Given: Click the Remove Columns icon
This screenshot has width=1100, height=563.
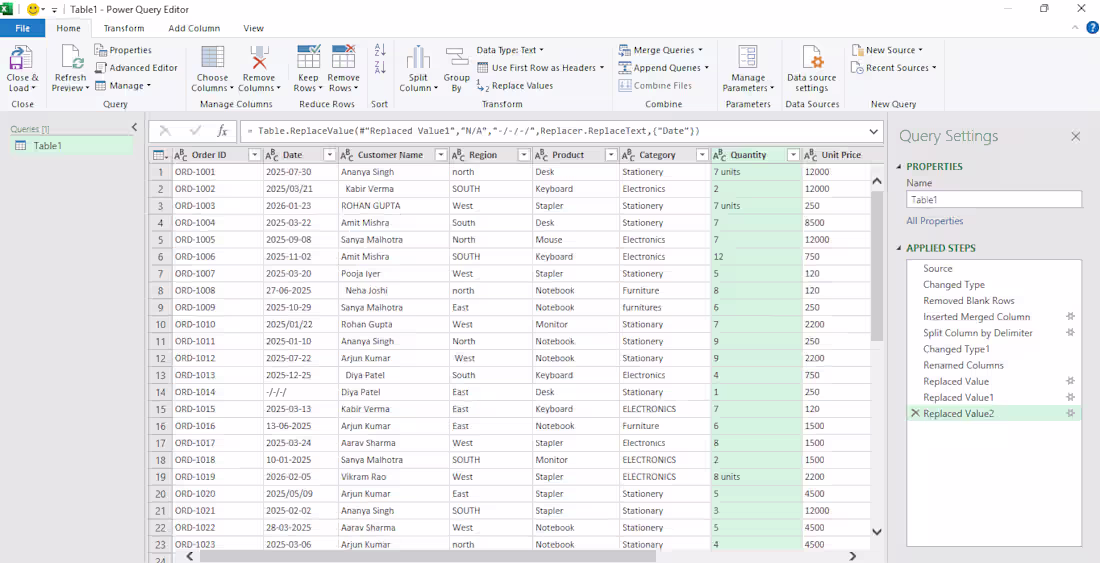Looking at the screenshot, I should tap(259, 57).
